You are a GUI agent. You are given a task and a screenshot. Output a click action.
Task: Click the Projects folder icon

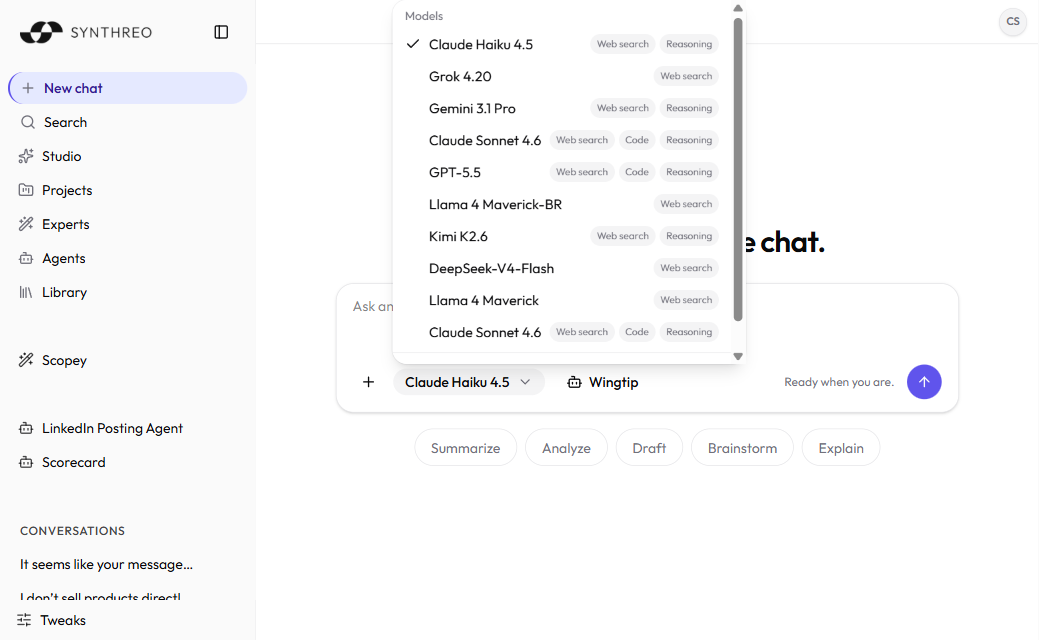(26, 190)
